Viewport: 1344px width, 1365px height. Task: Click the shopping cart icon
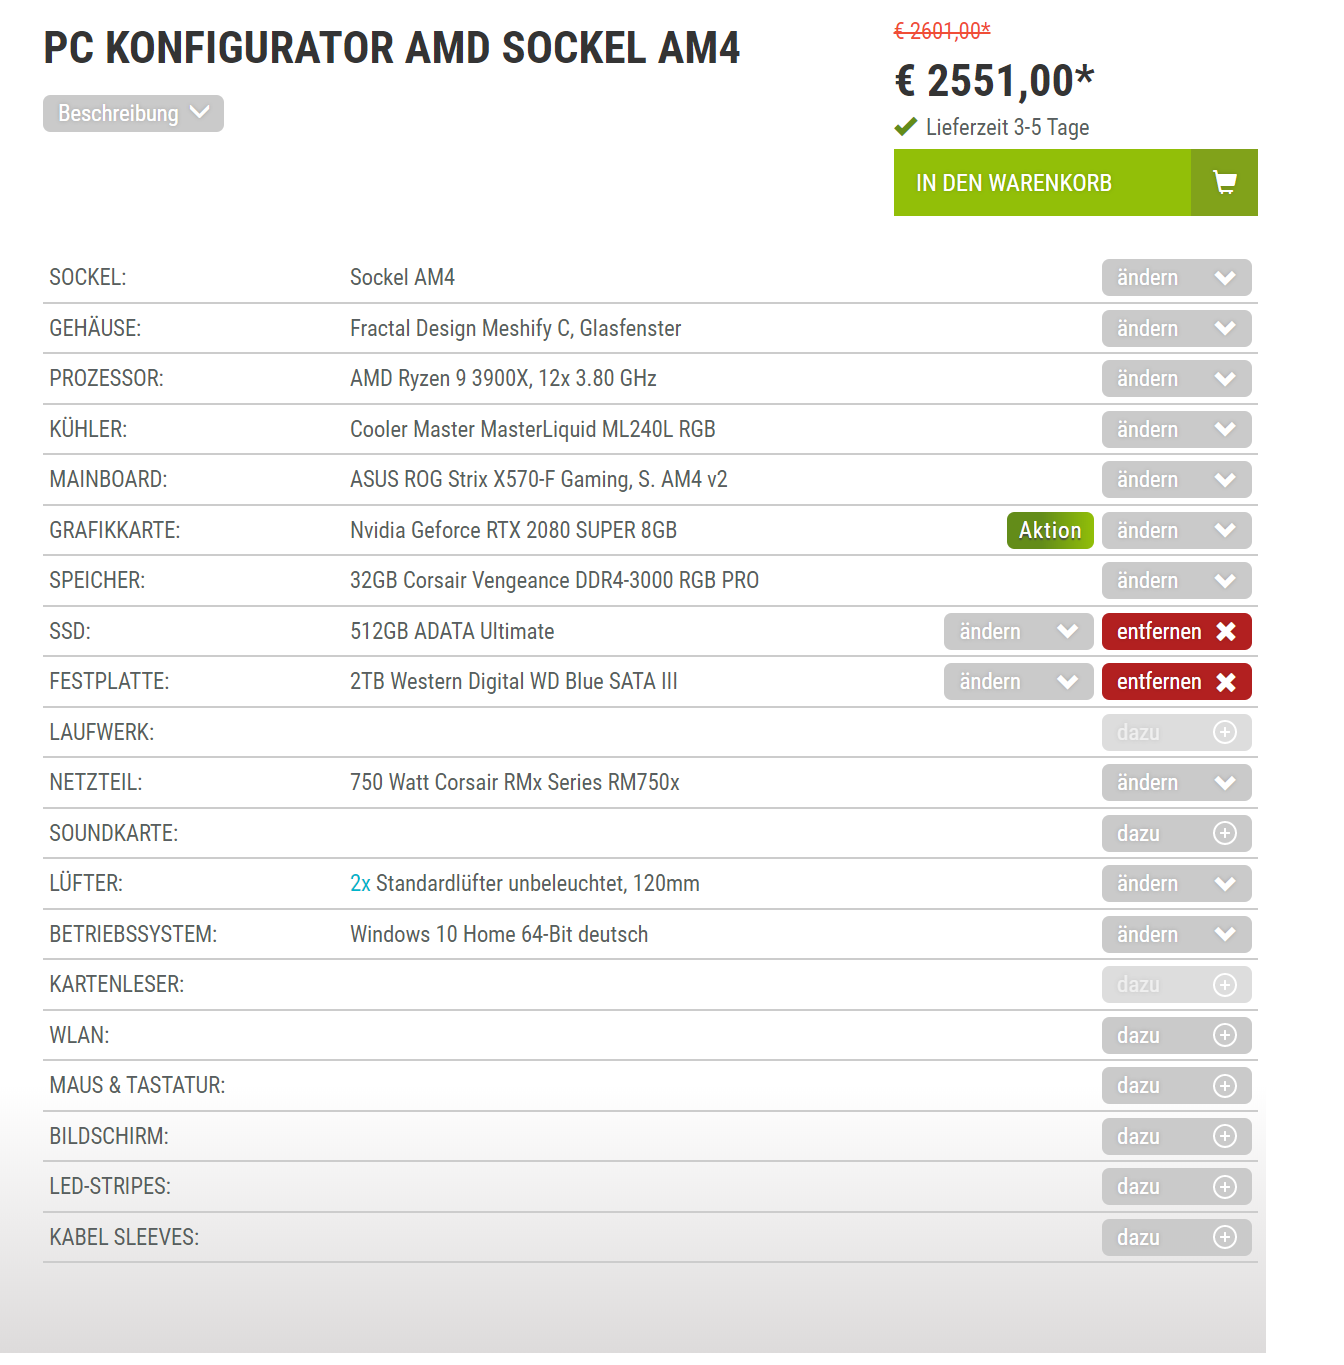click(x=1224, y=182)
